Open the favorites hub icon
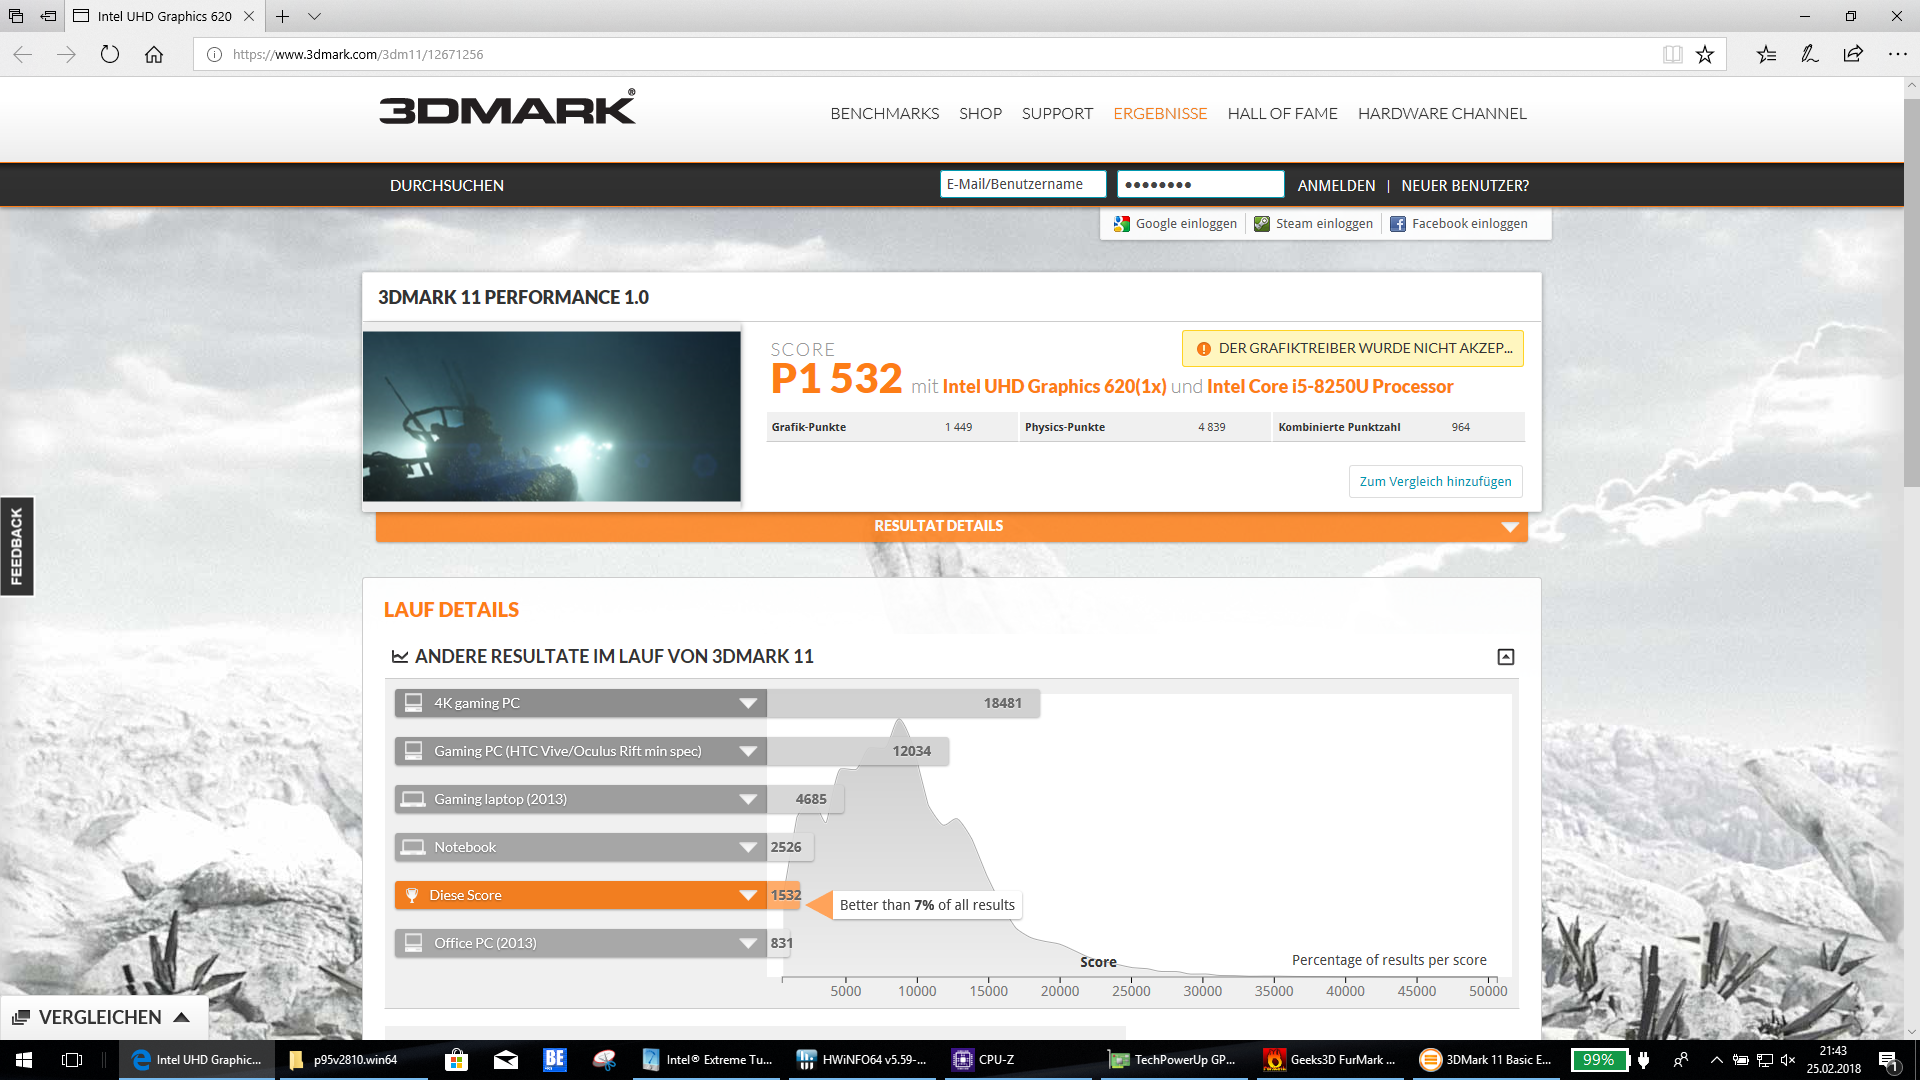Image resolution: width=1920 pixels, height=1080 pixels. pos(1767,55)
